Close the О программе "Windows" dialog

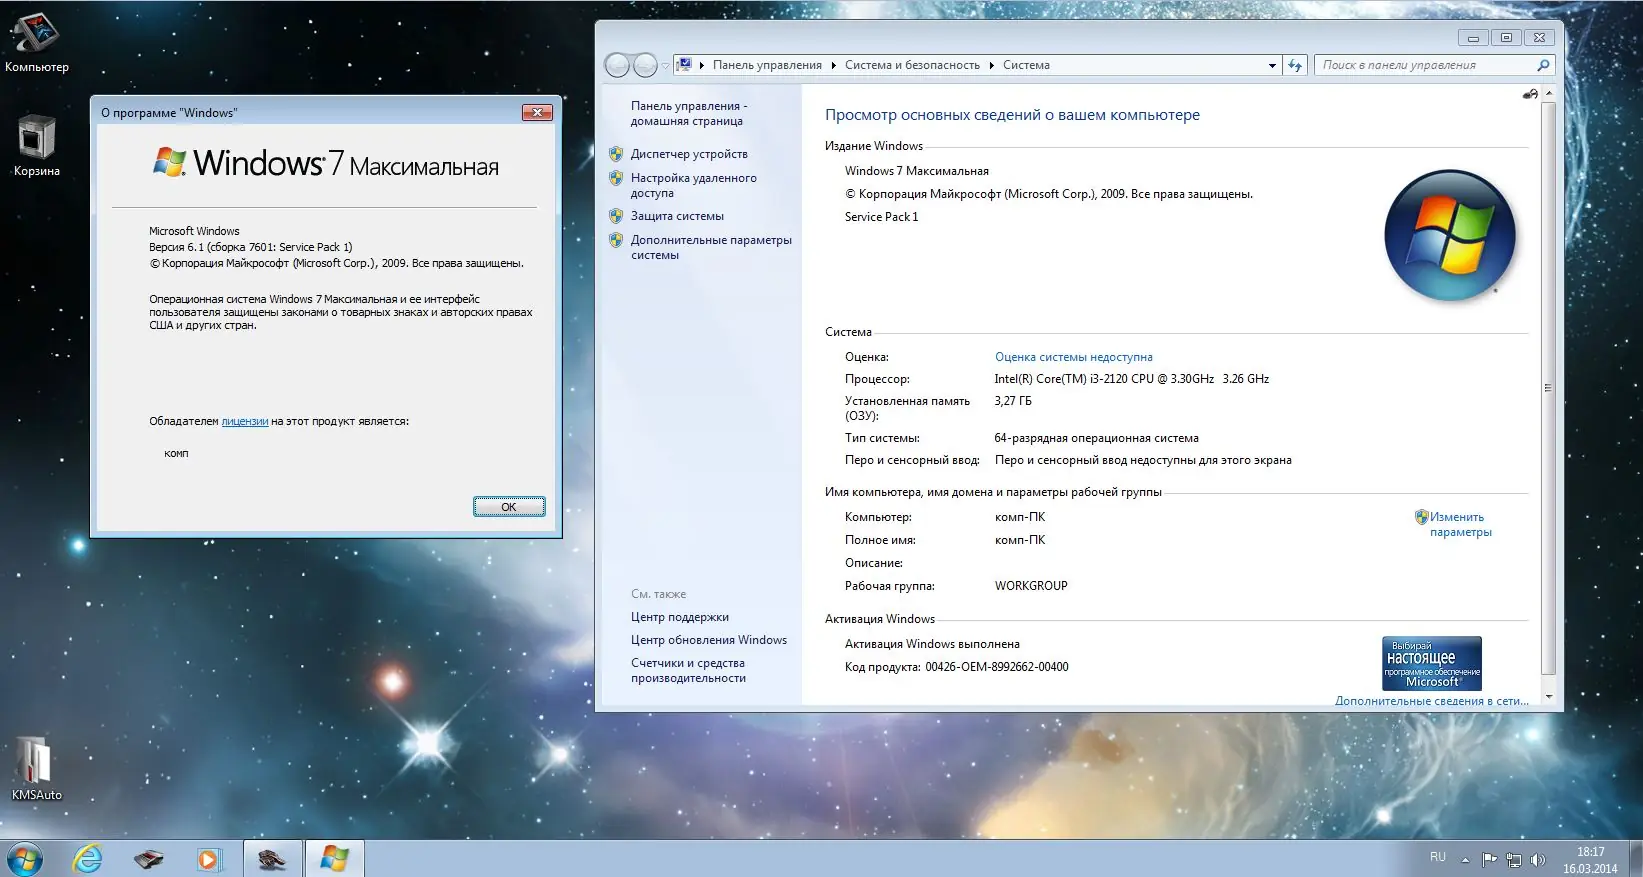click(x=537, y=113)
